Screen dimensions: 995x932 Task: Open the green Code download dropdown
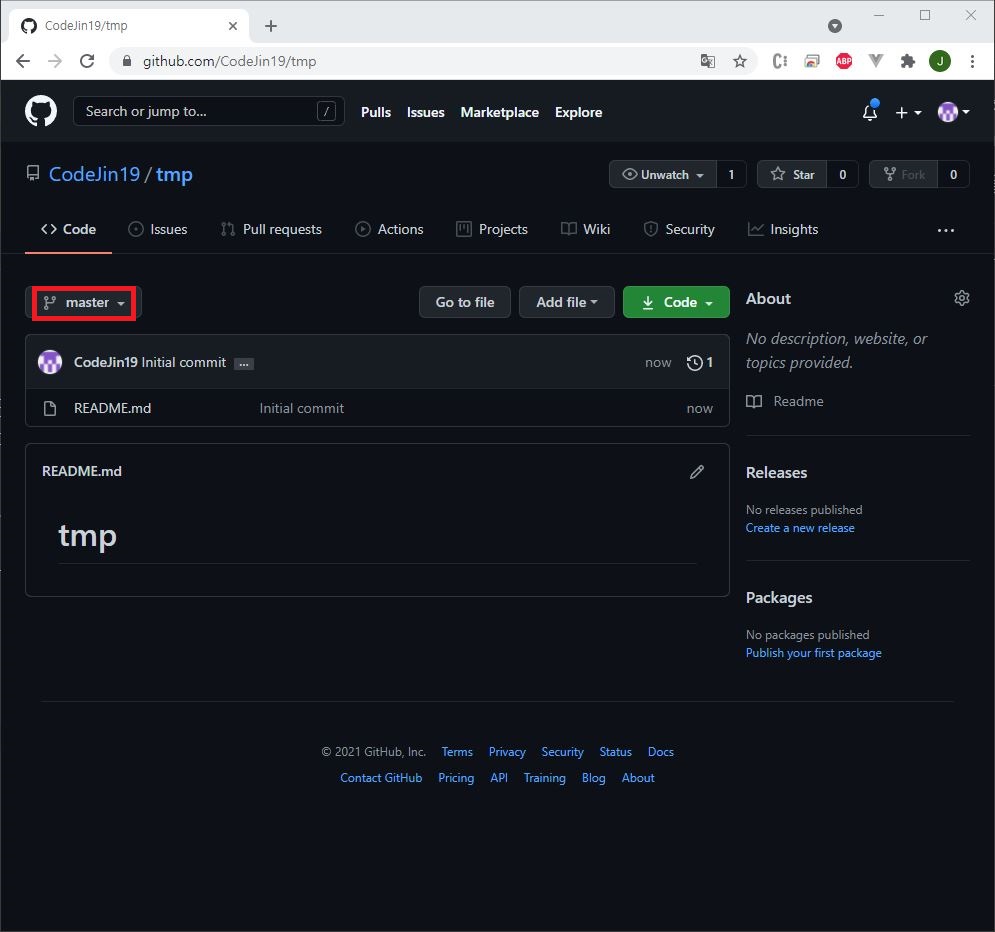tap(676, 302)
